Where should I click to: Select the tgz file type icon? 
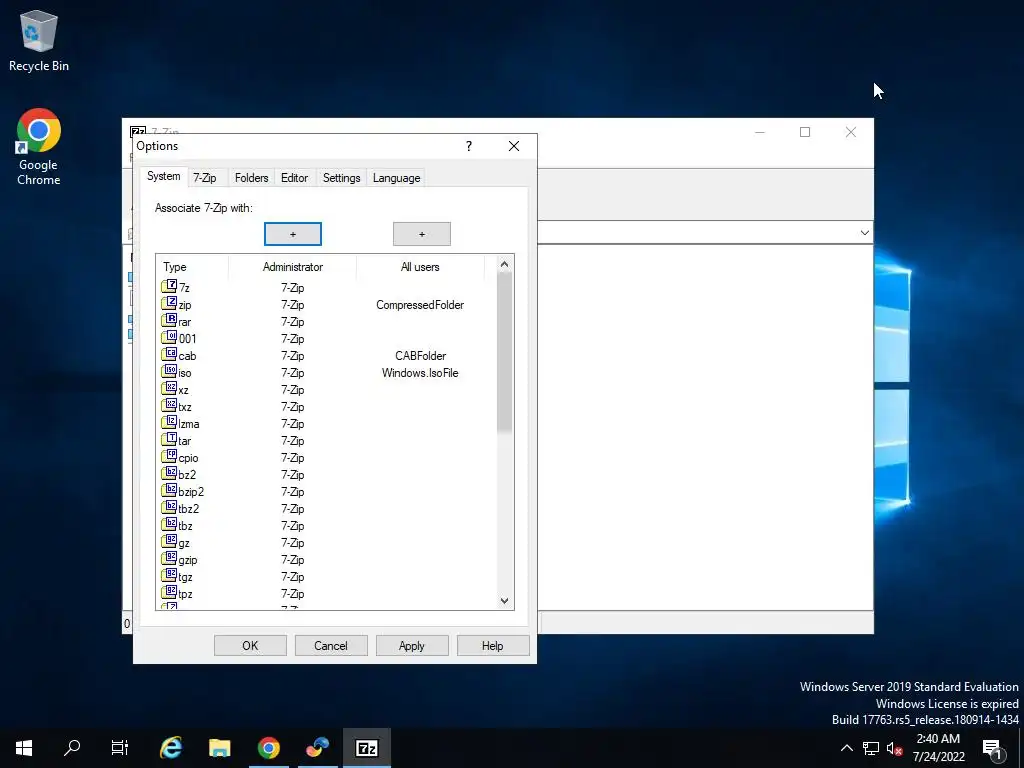(x=169, y=575)
